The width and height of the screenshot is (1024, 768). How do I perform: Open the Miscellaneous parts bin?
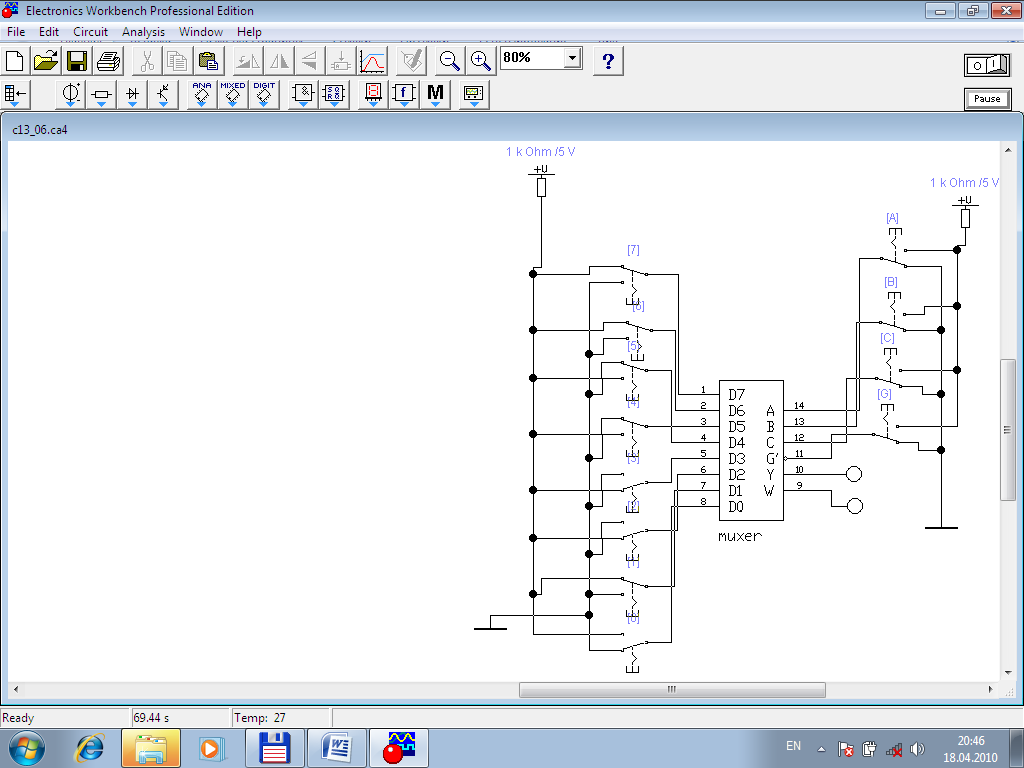[x=435, y=95]
